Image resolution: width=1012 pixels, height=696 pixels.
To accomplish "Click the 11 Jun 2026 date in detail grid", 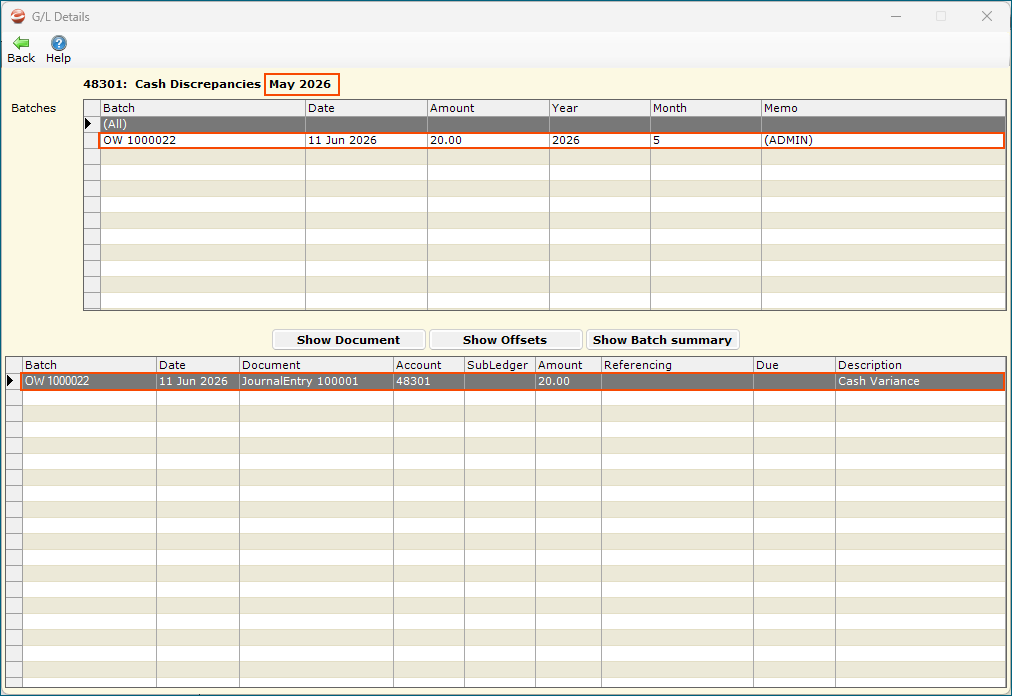I will pos(197,381).
